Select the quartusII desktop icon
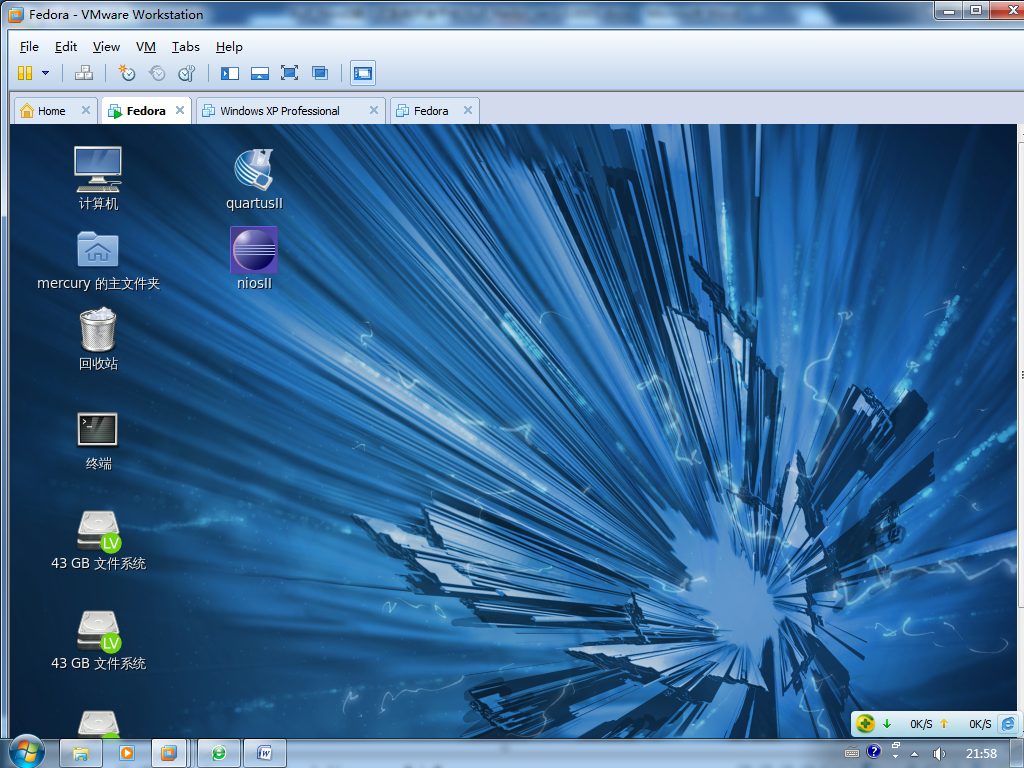Screen dimensions: 1024x768 click(x=255, y=179)
